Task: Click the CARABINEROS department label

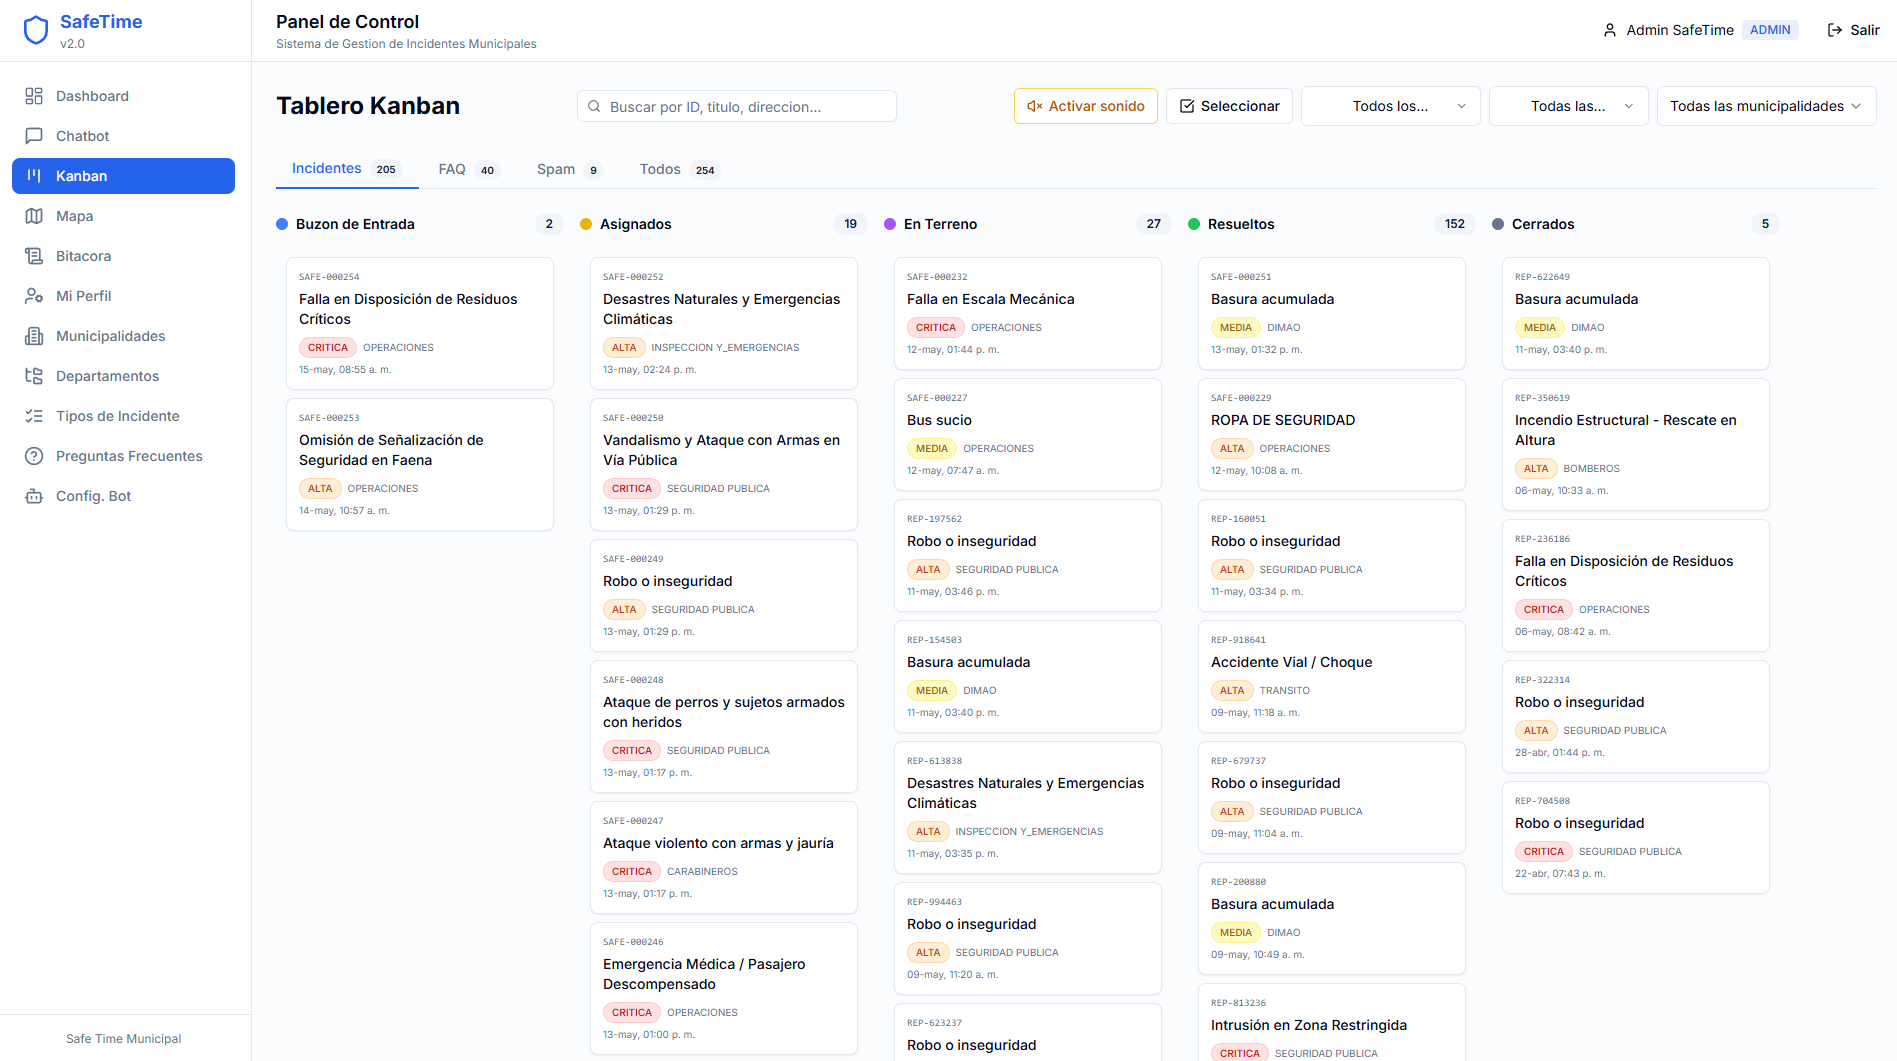Action: coord(702,872)
